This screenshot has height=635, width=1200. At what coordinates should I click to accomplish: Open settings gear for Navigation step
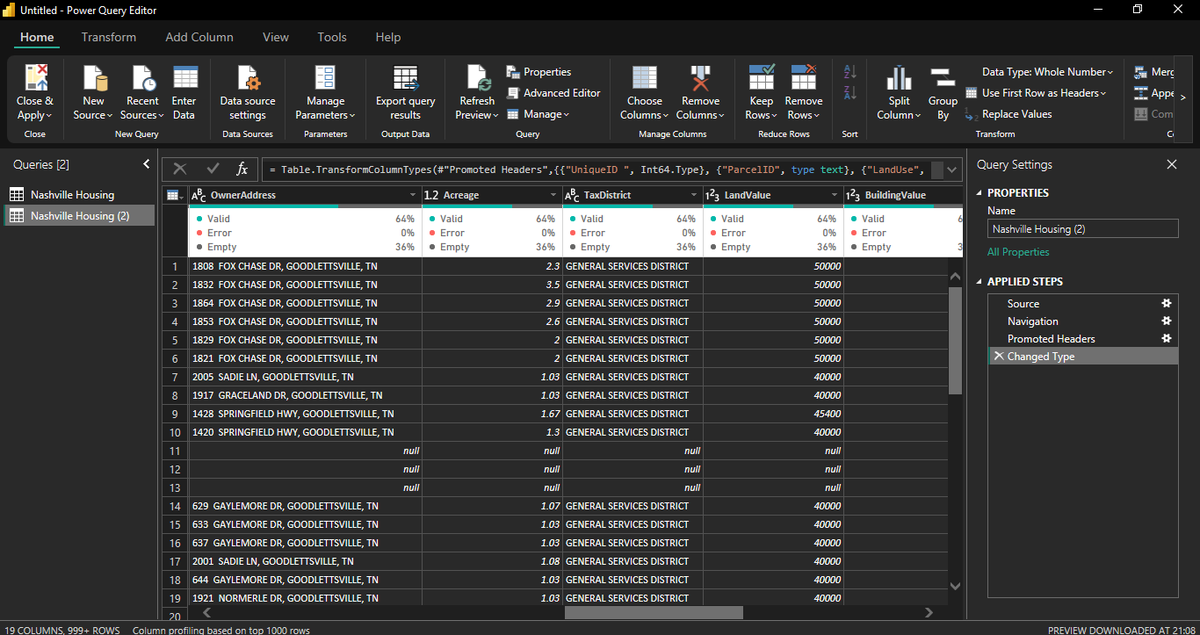pyautogui.click(x=1165, y=321)
